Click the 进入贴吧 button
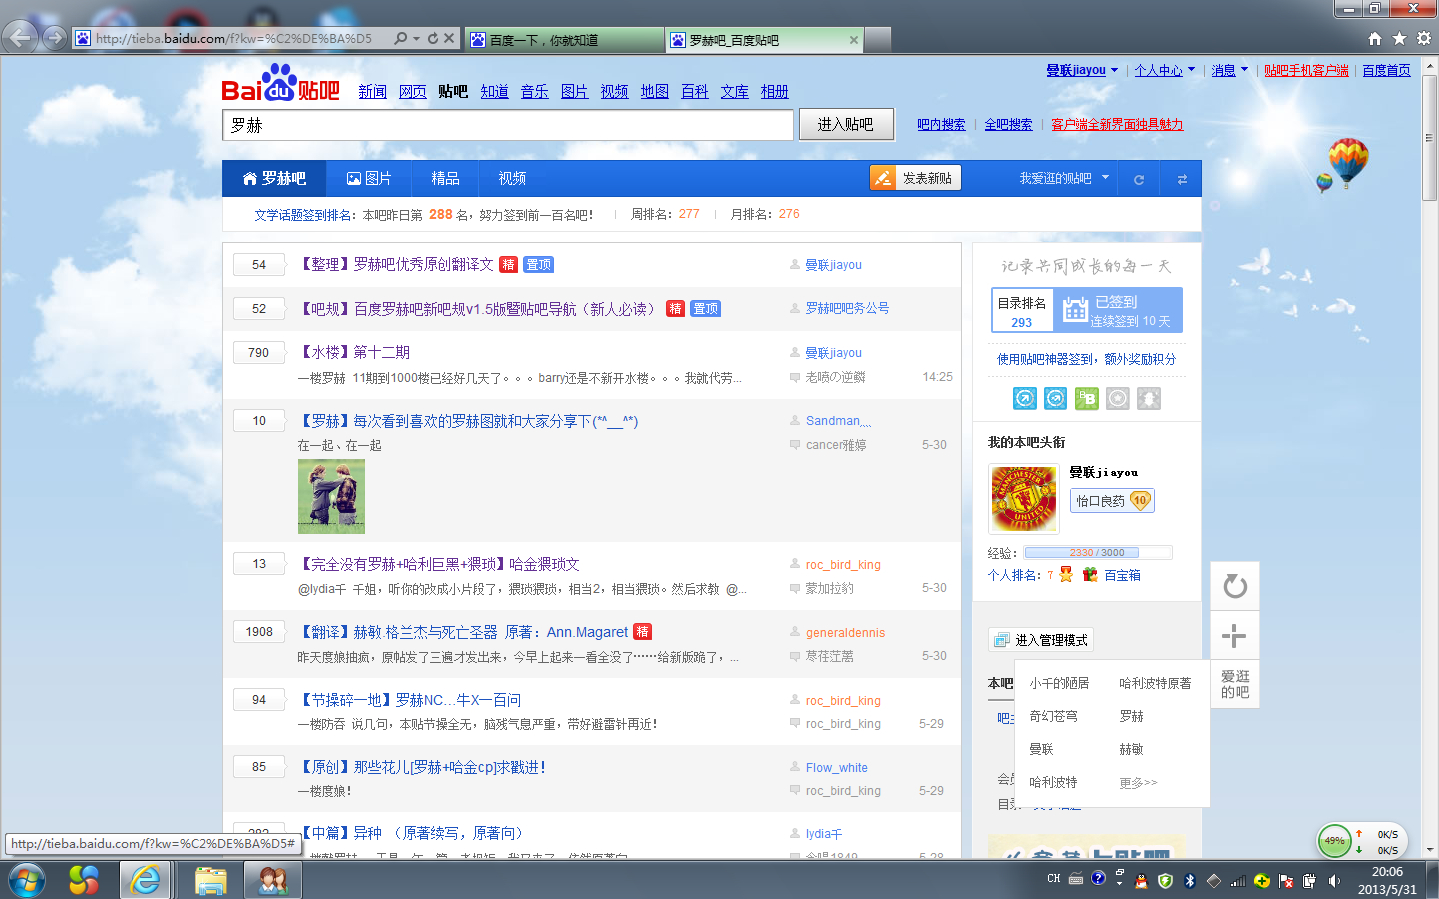 [846, 125]
